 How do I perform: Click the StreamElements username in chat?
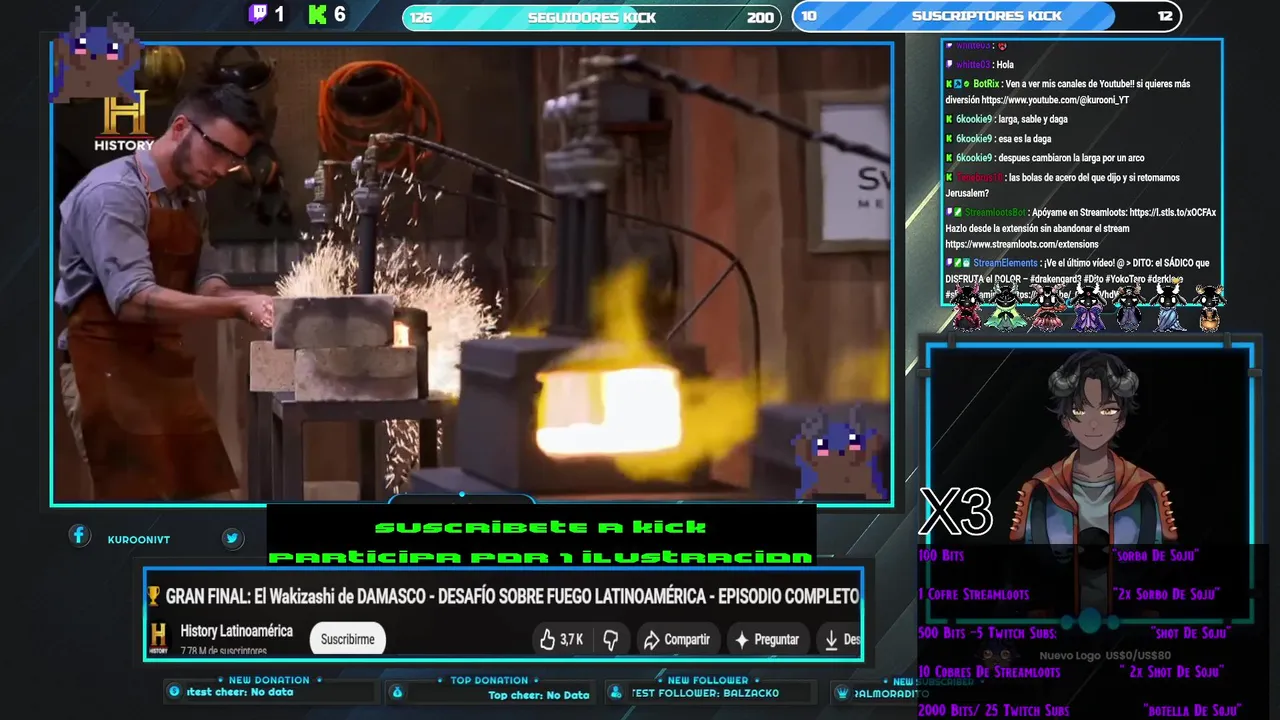(1005, 262)
